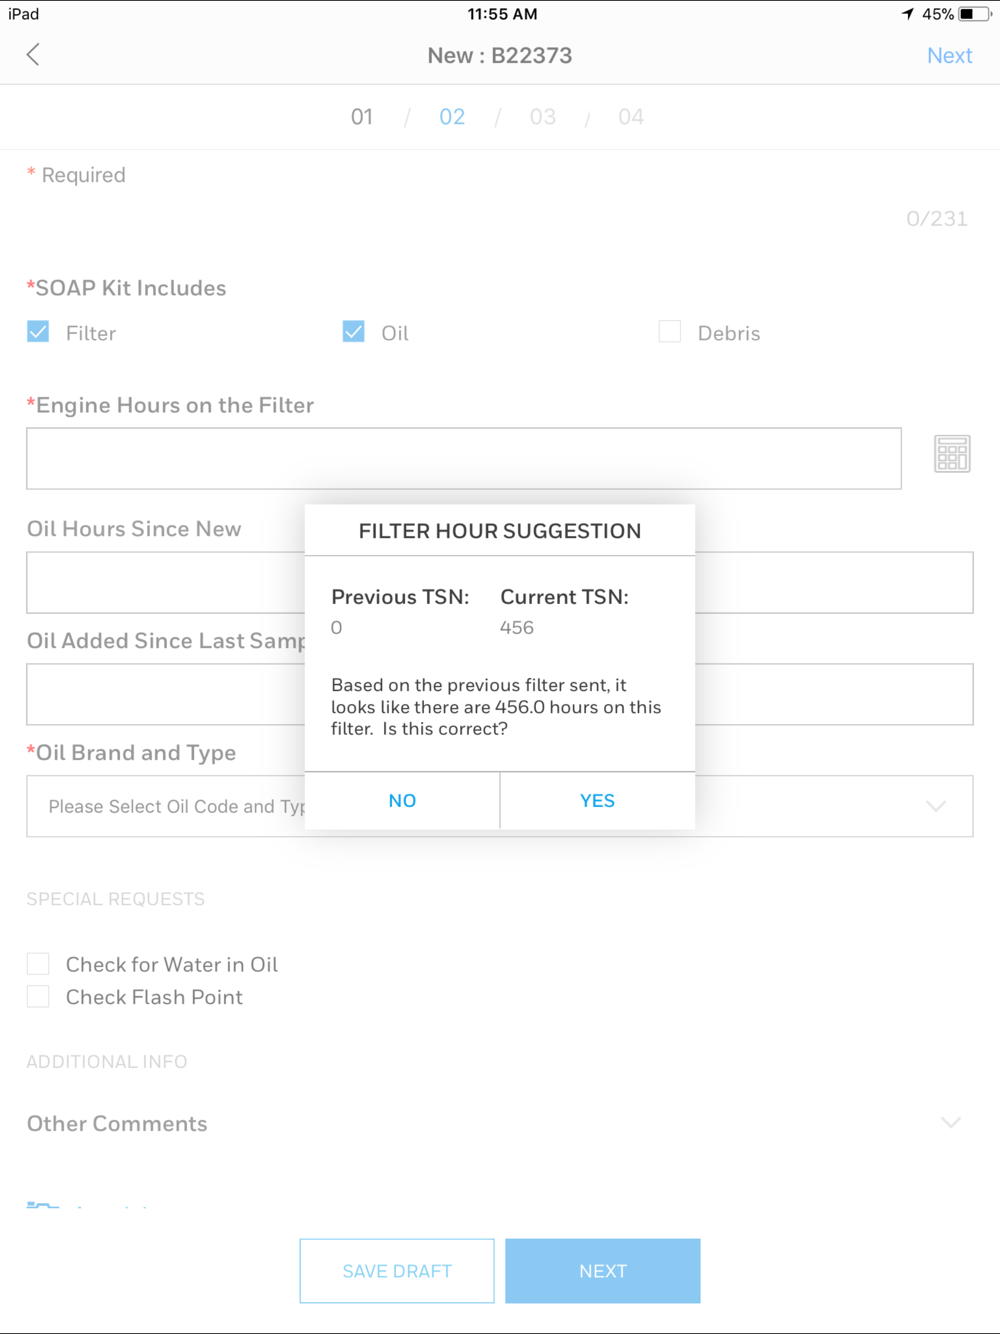Switch to step 01
Image resolution: width=1000 pixels, height=1334 pixels.
[x=362, y=117]
